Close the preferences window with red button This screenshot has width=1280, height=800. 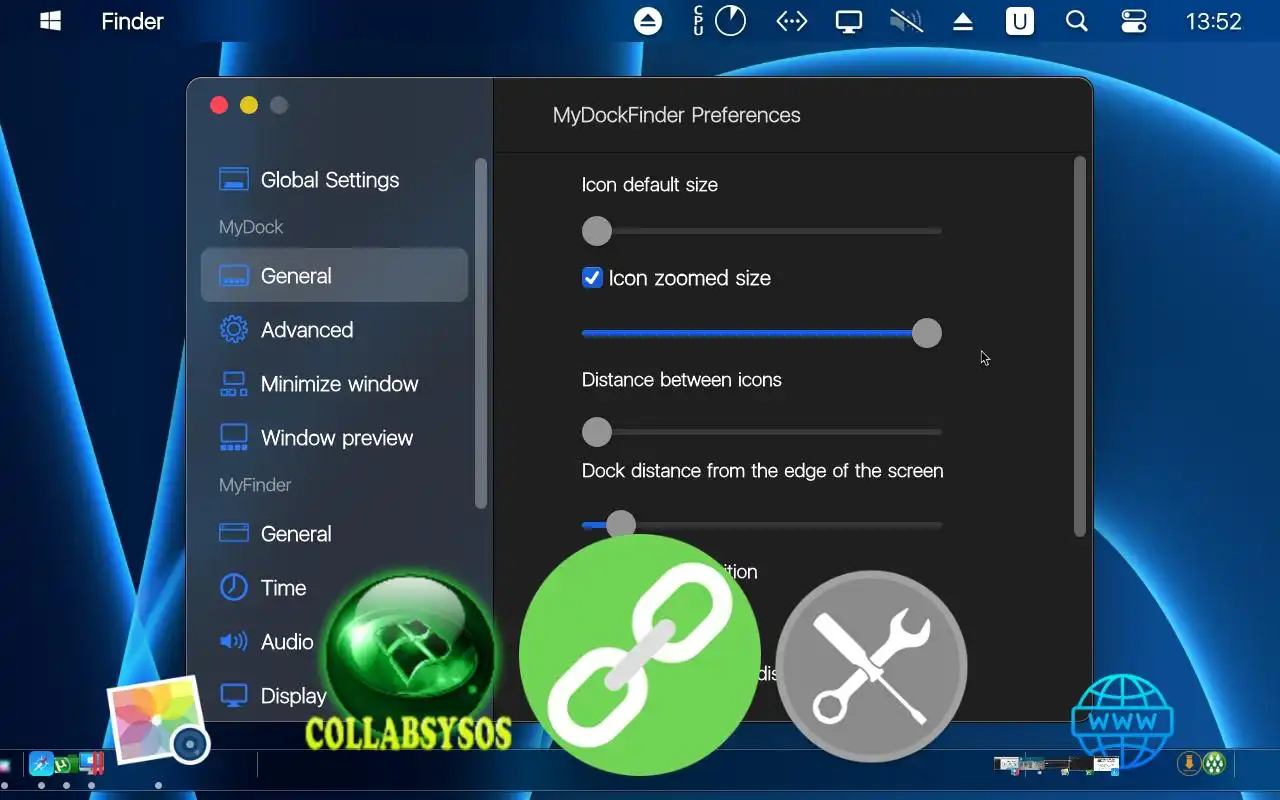(x=219, y=105)
